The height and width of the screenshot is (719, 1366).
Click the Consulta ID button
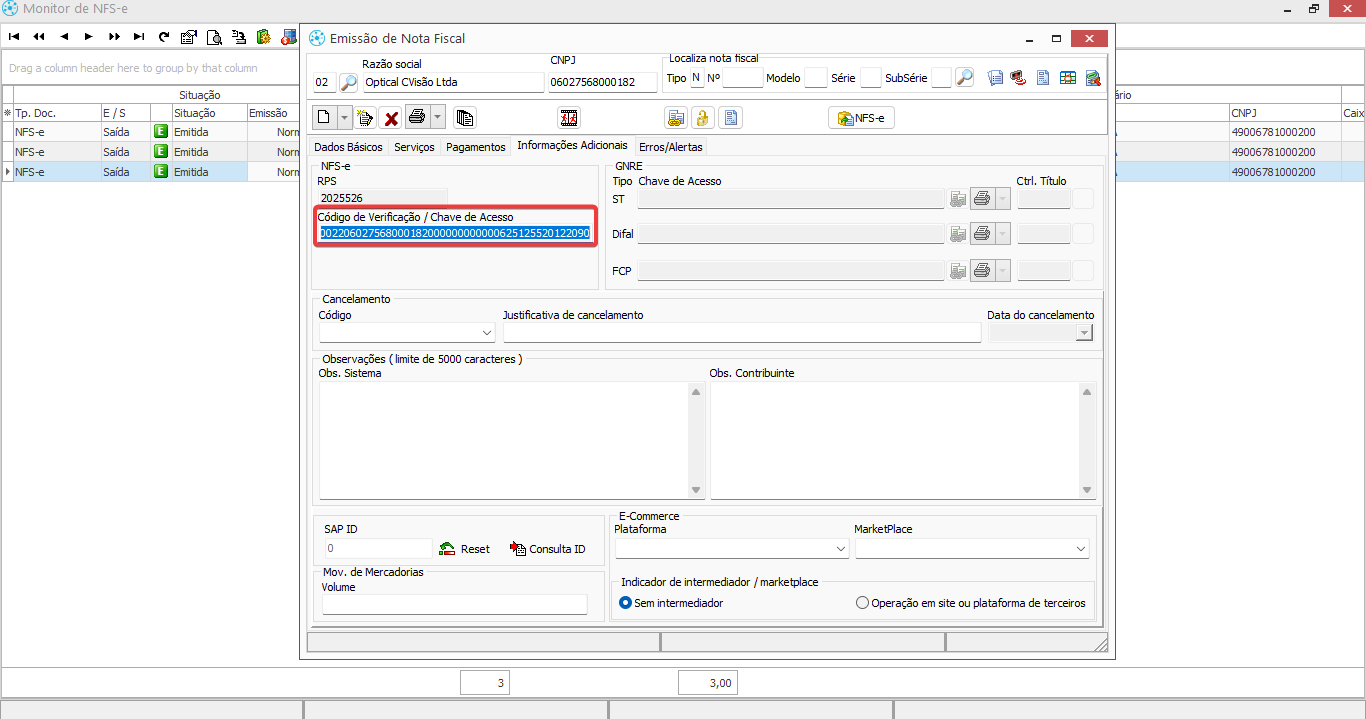547,549
